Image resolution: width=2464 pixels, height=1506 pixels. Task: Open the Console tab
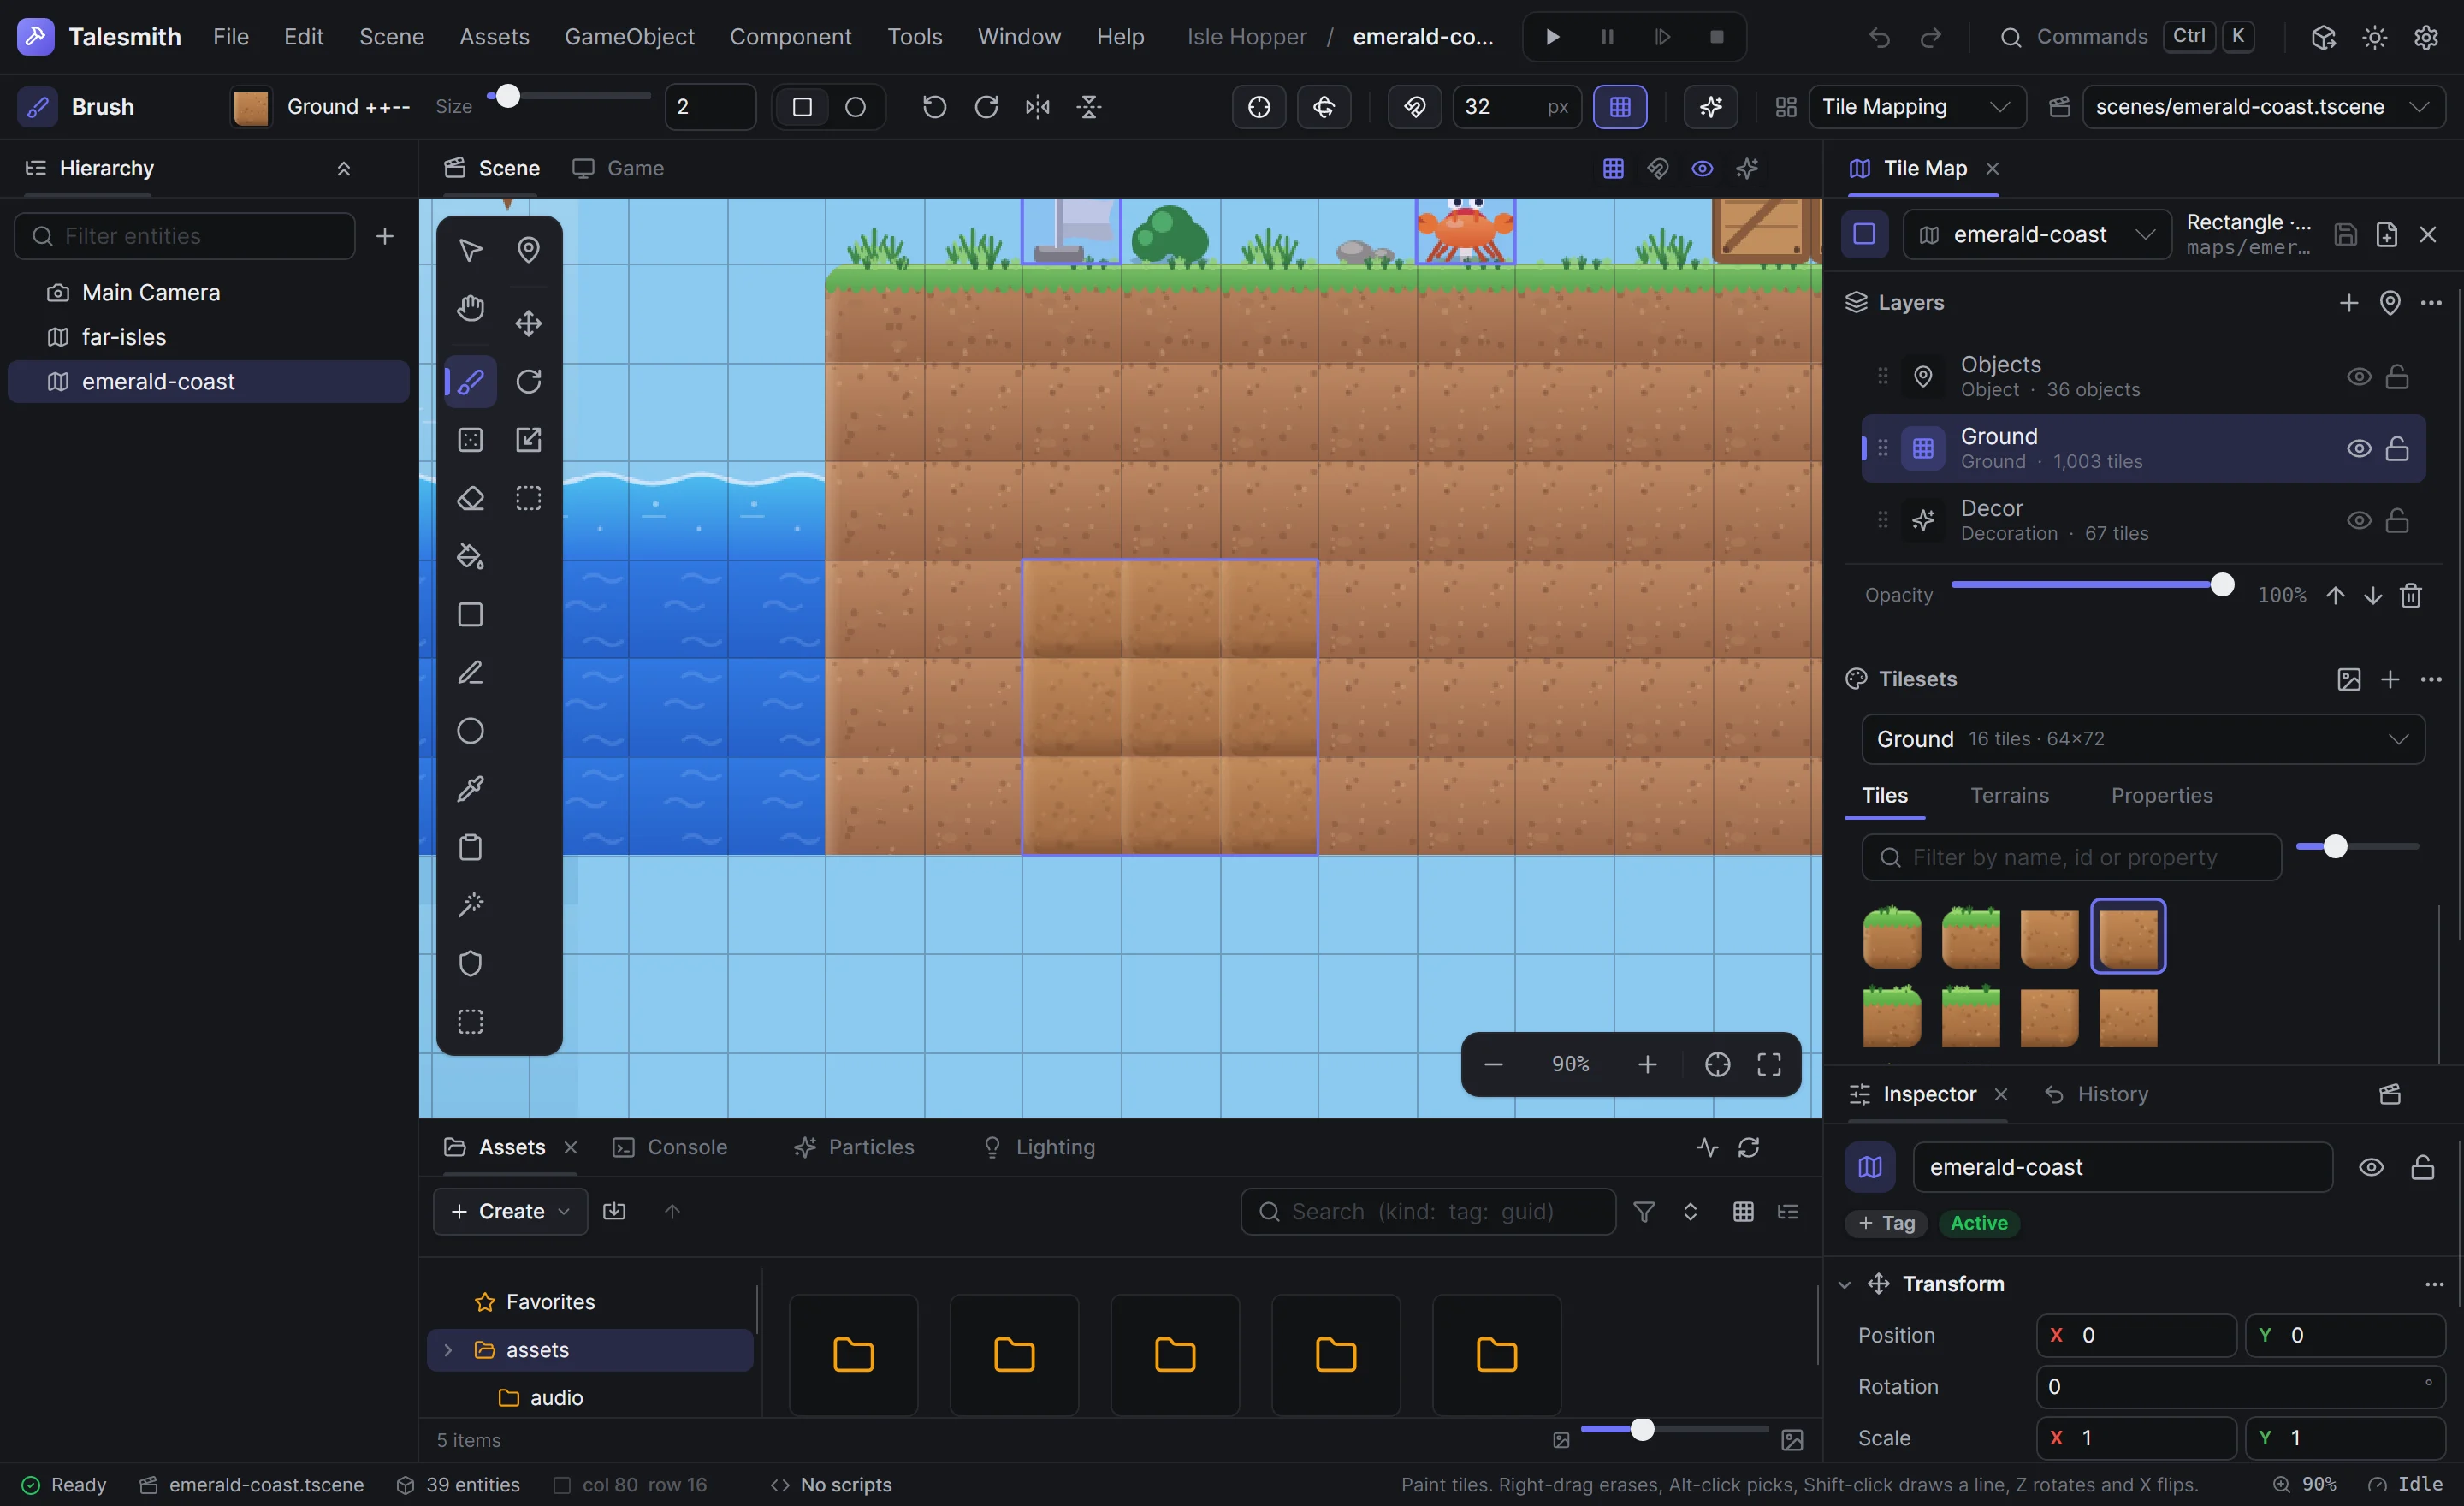tap(670, 1147)
